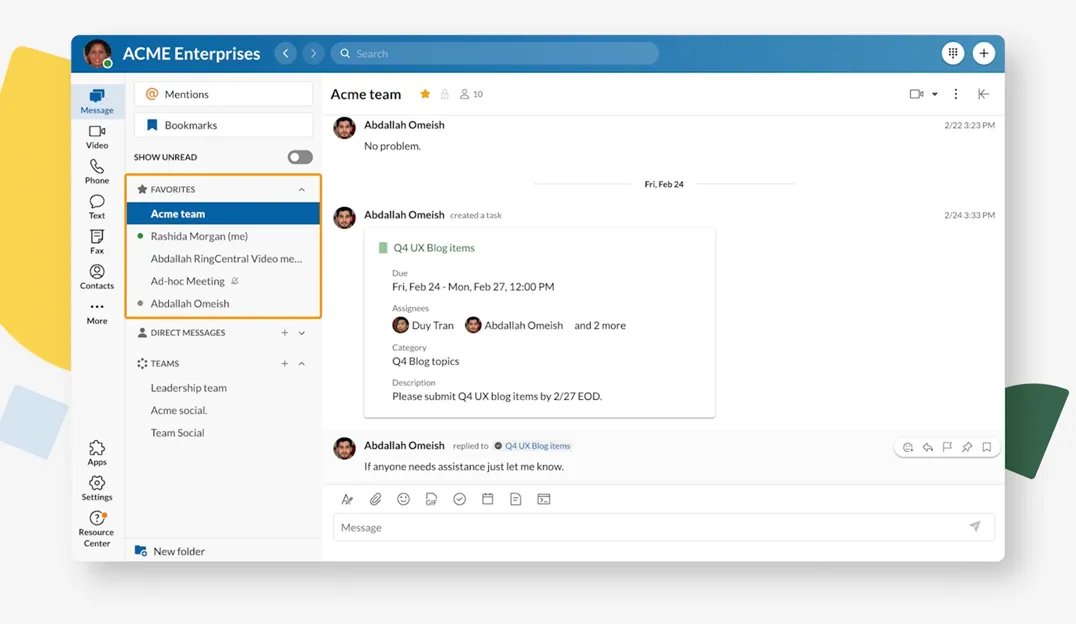This screenshot has width=1076, height=624.
Task: Open the dial pad grid icon
Action: [x=953, y=53]
